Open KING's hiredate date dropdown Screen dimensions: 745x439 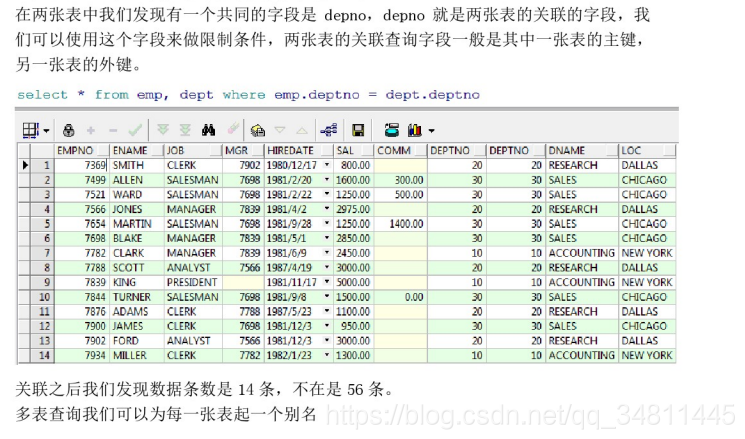(327, 282)
